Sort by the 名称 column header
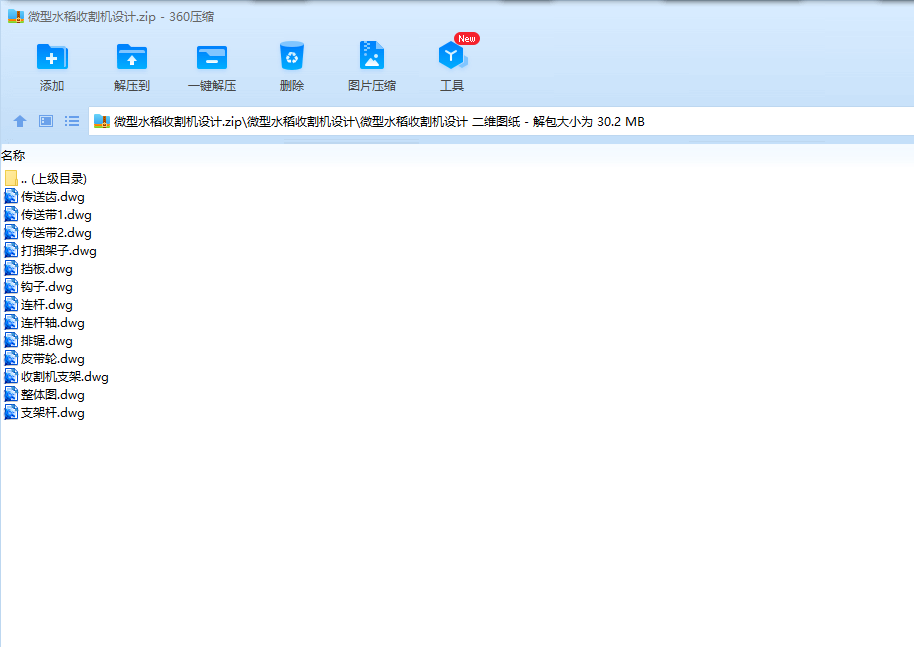The height and width of the screenshot is (647, 914). (x=13, y=156)
